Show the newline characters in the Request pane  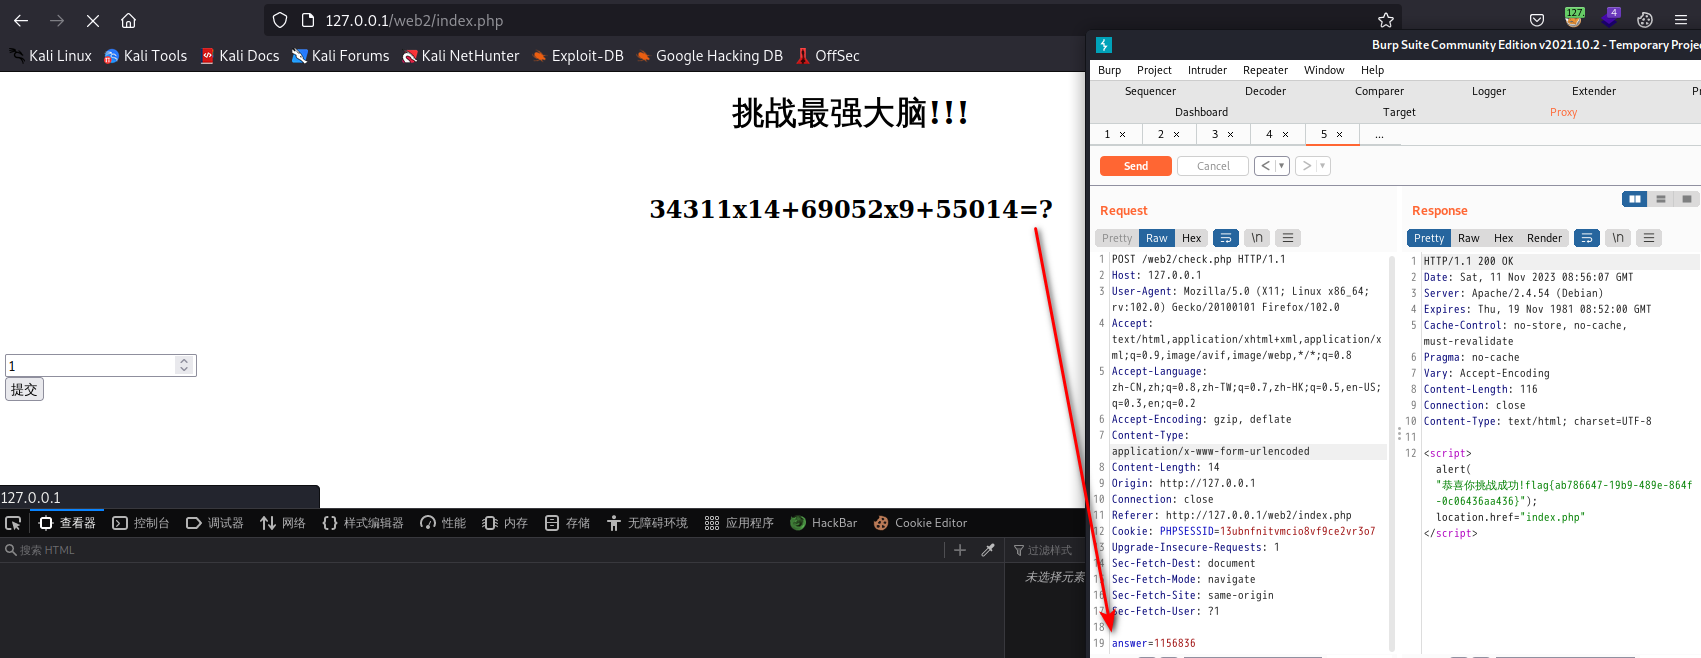click(1257, 238)
